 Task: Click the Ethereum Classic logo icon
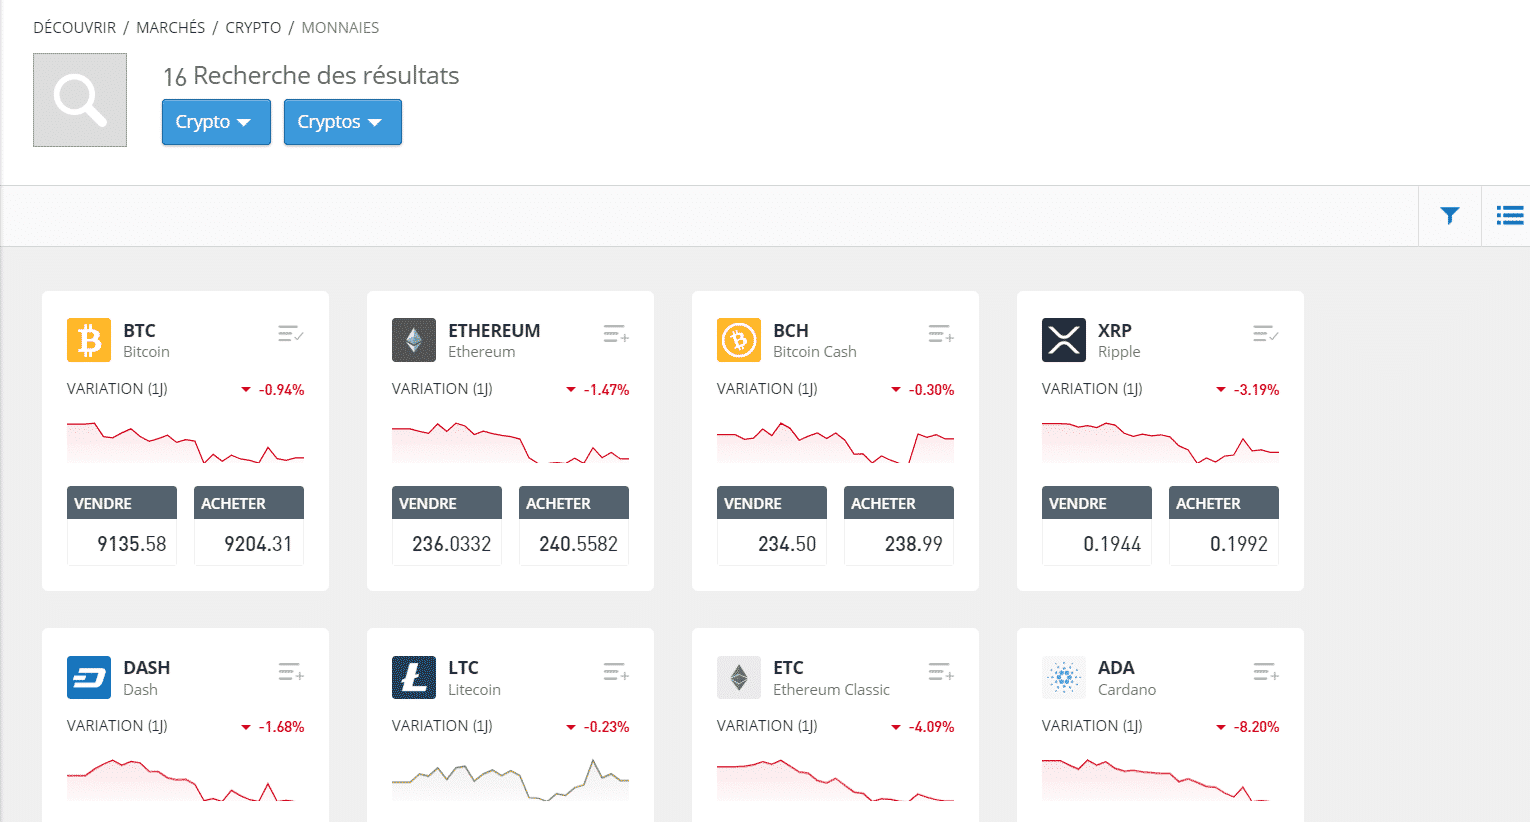click(x=739, y=677)
